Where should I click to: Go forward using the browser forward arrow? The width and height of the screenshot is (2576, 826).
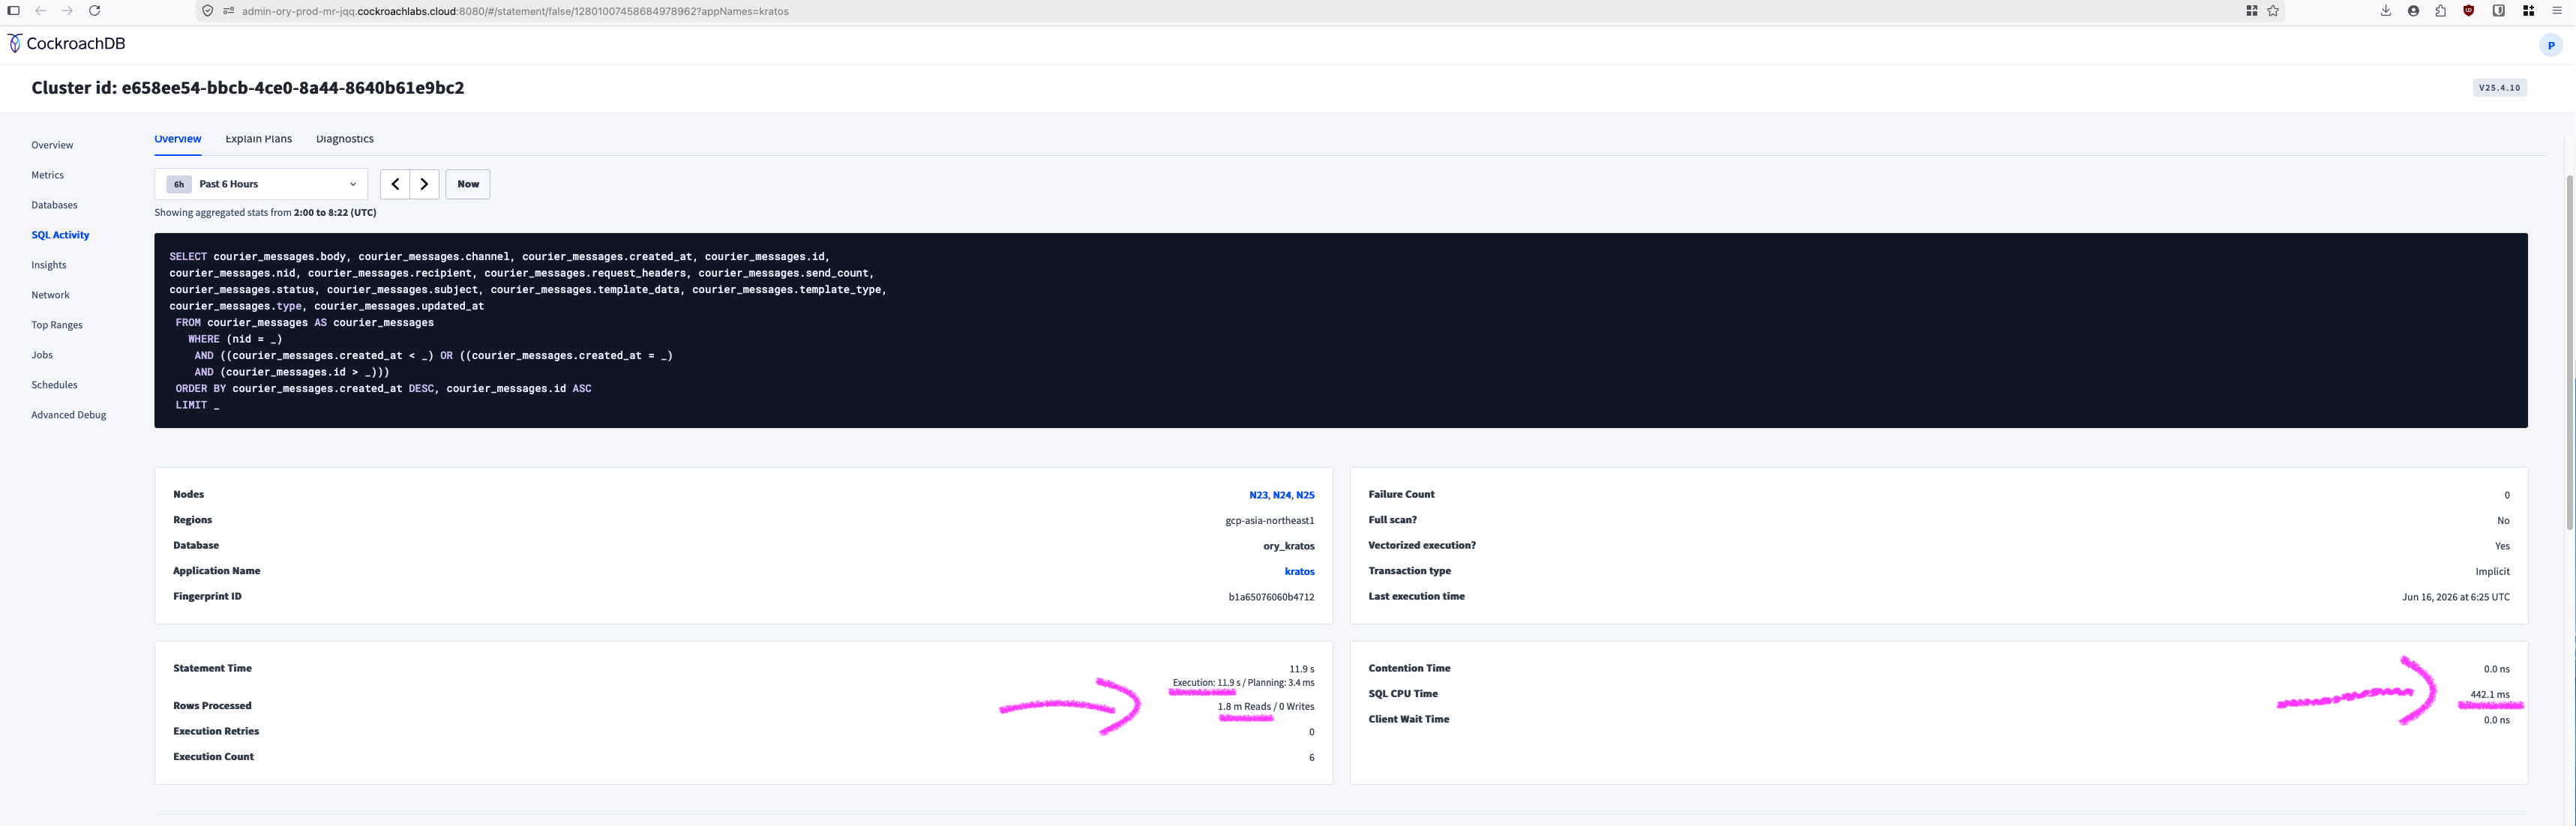pyautogui.click(x=67, y=11)
